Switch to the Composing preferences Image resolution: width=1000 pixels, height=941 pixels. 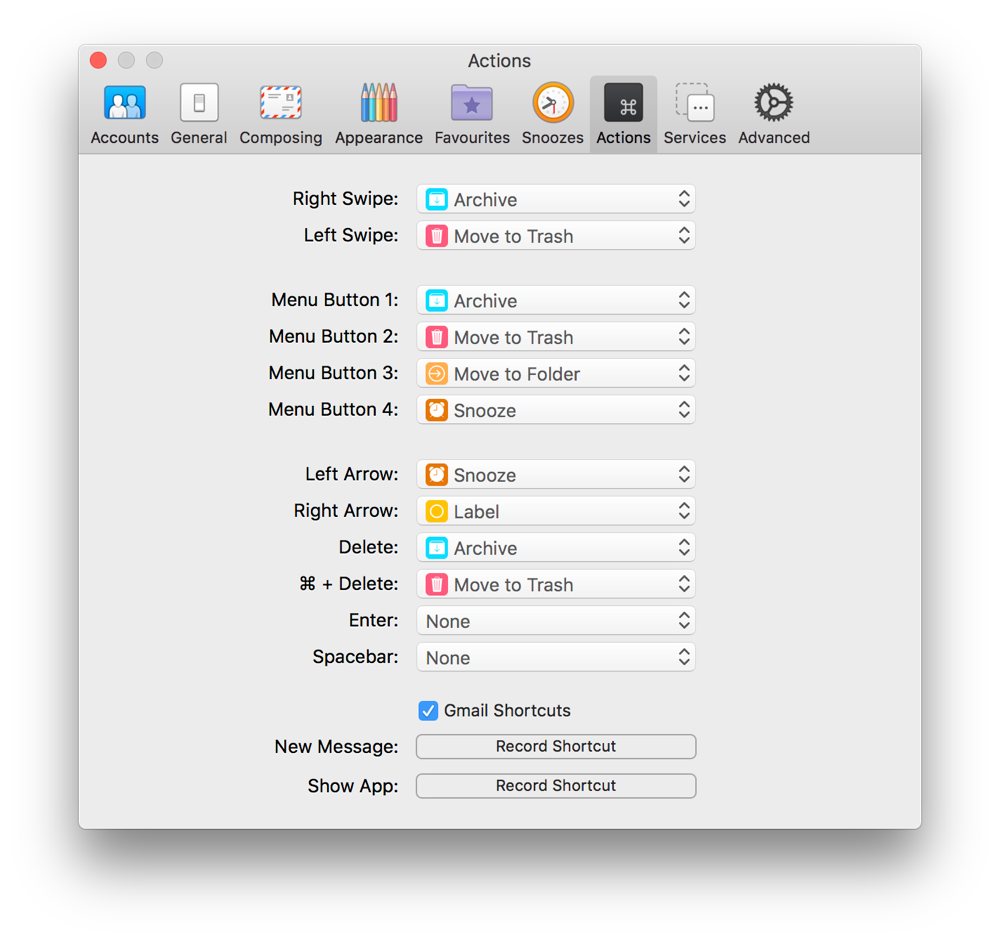tap(280, 115)
